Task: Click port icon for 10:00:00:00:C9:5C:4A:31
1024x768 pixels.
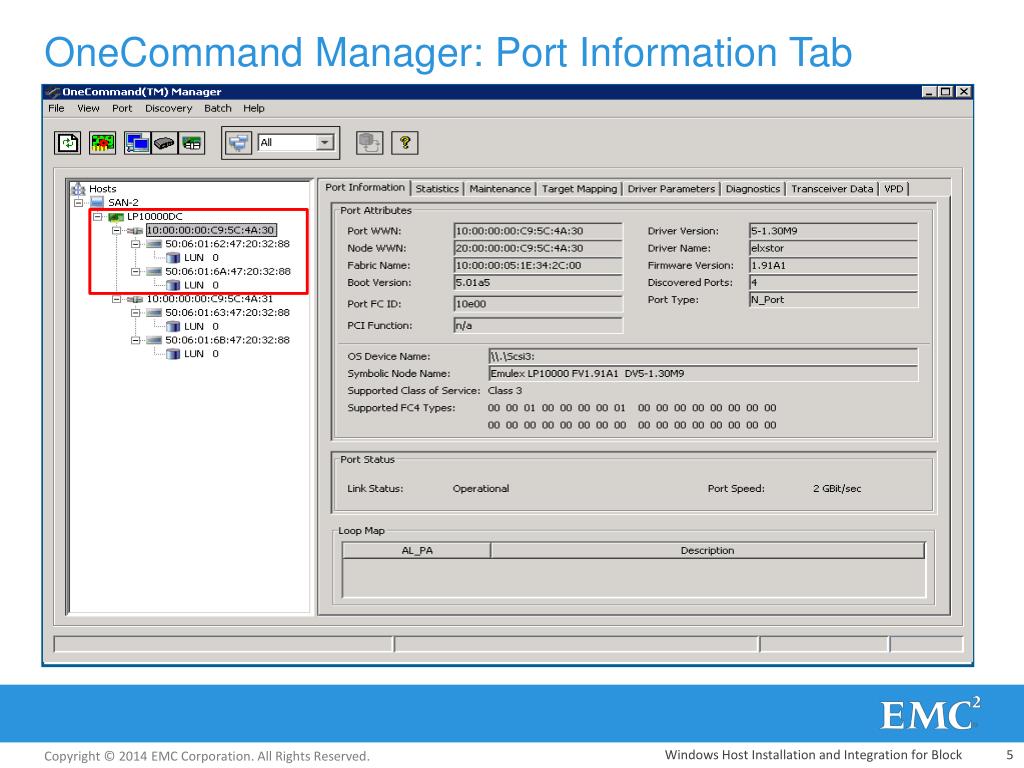Action: [x=135, y=299]
